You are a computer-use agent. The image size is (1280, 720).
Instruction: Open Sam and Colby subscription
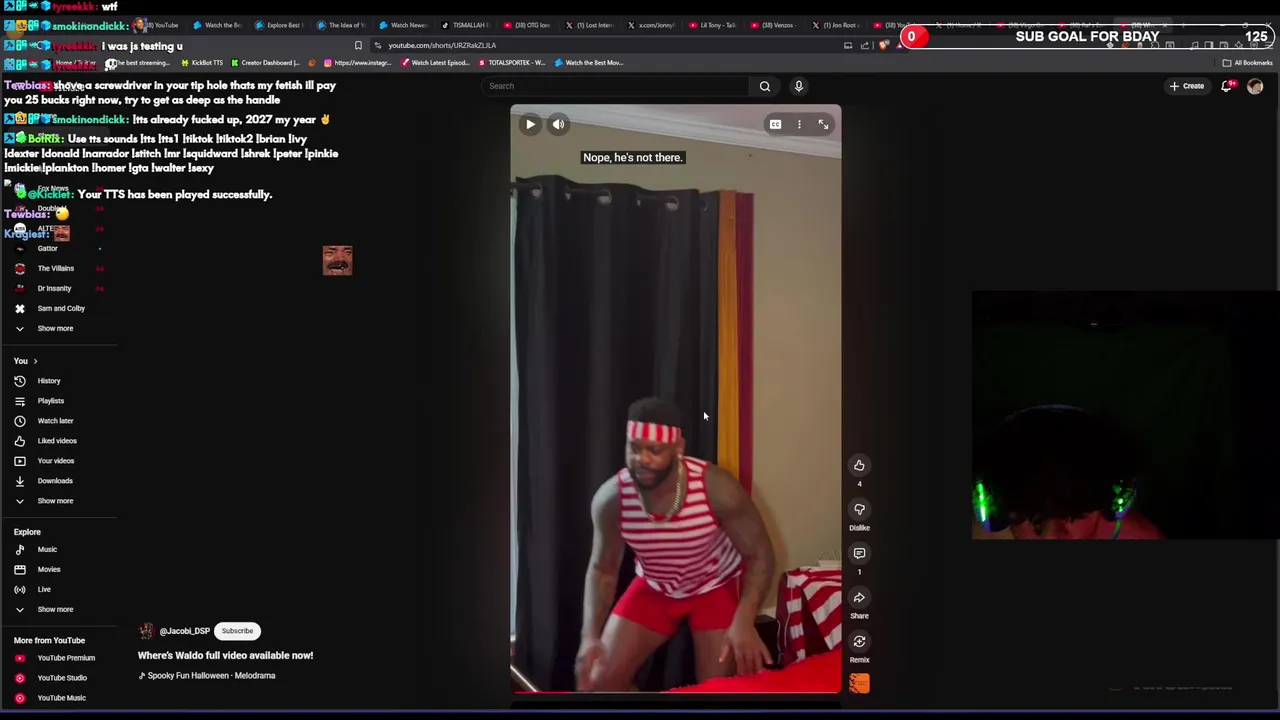pos(60,308)
